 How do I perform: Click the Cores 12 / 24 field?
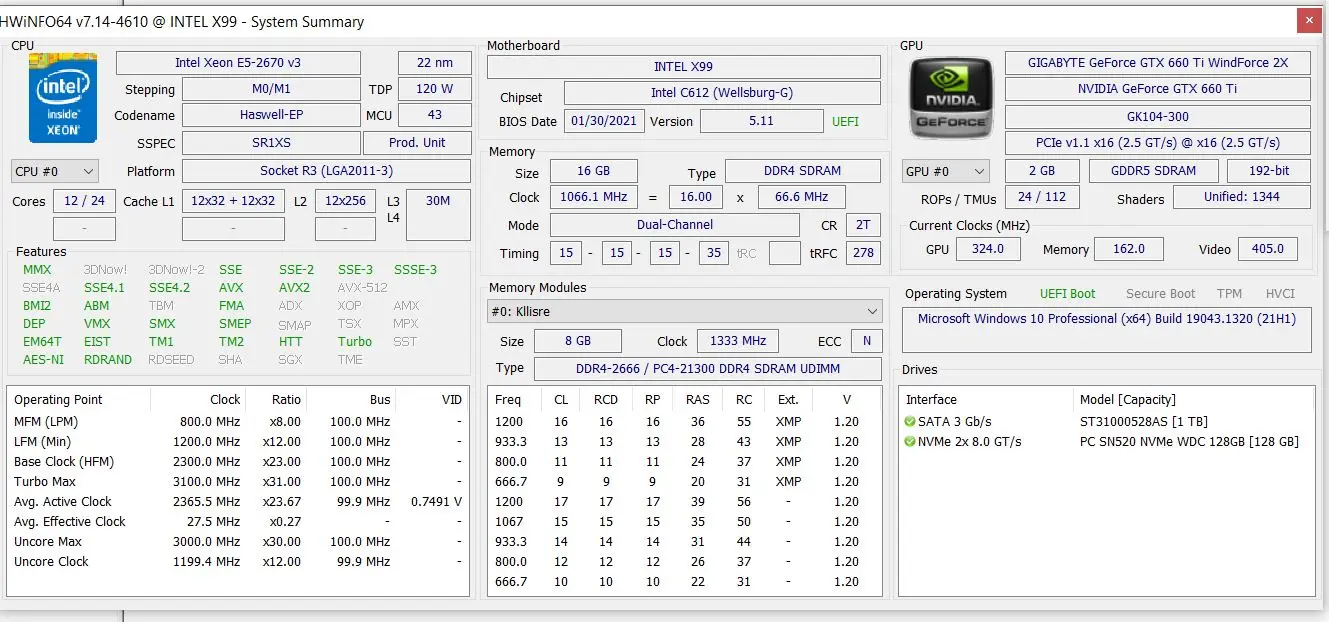(84, 201)
